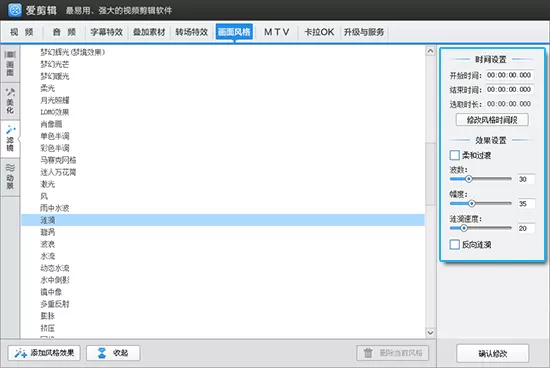550x368 pixels.
Task: Click the style list scrollbar thumb
Action: [x=430, y=174]
